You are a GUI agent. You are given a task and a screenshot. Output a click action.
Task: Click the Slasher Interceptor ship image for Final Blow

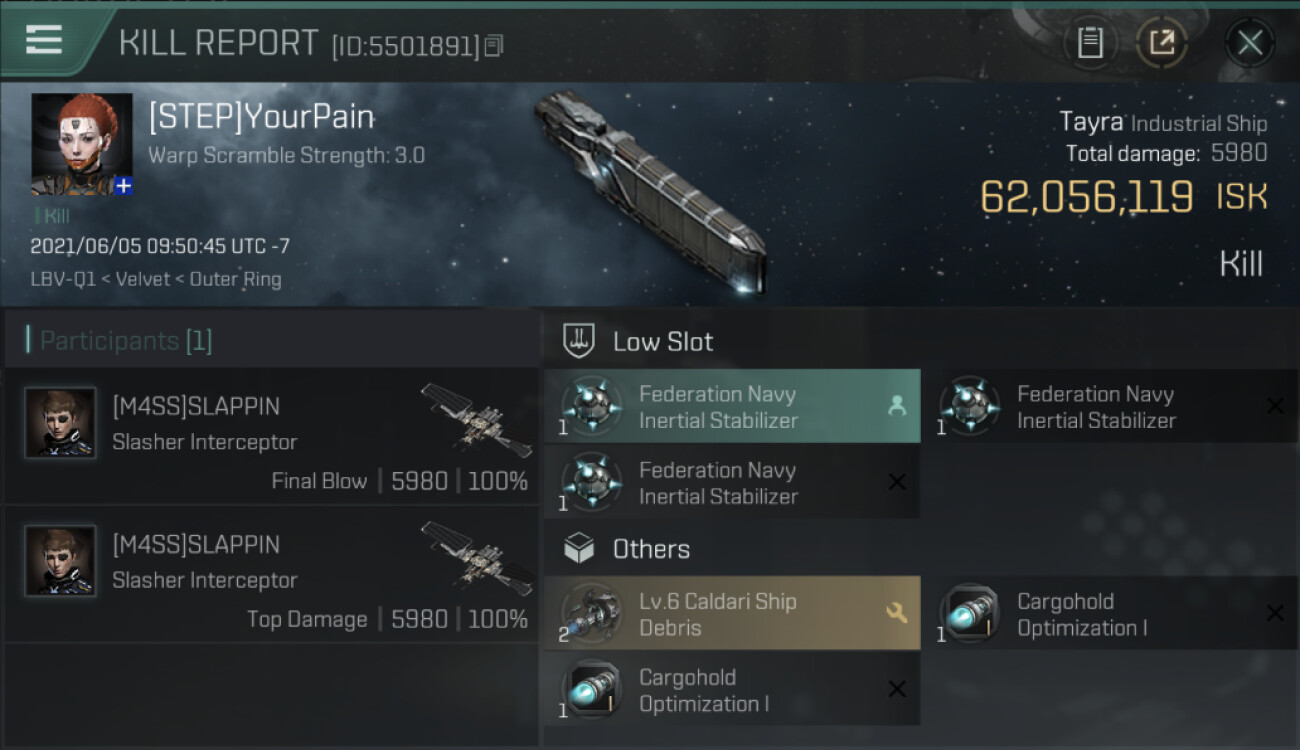pos(476,421)
